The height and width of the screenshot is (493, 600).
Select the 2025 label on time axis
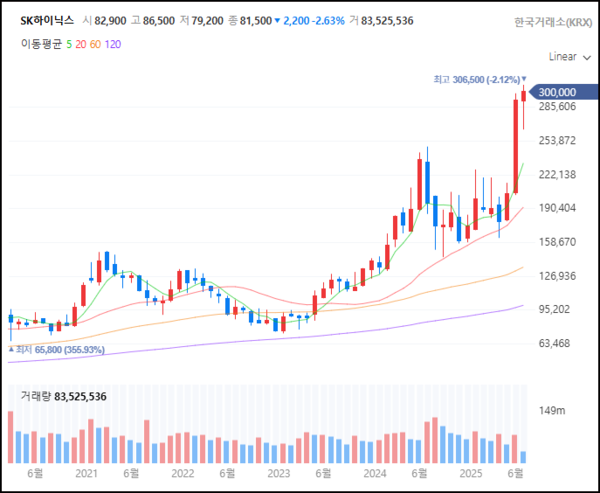coord(469,474)
